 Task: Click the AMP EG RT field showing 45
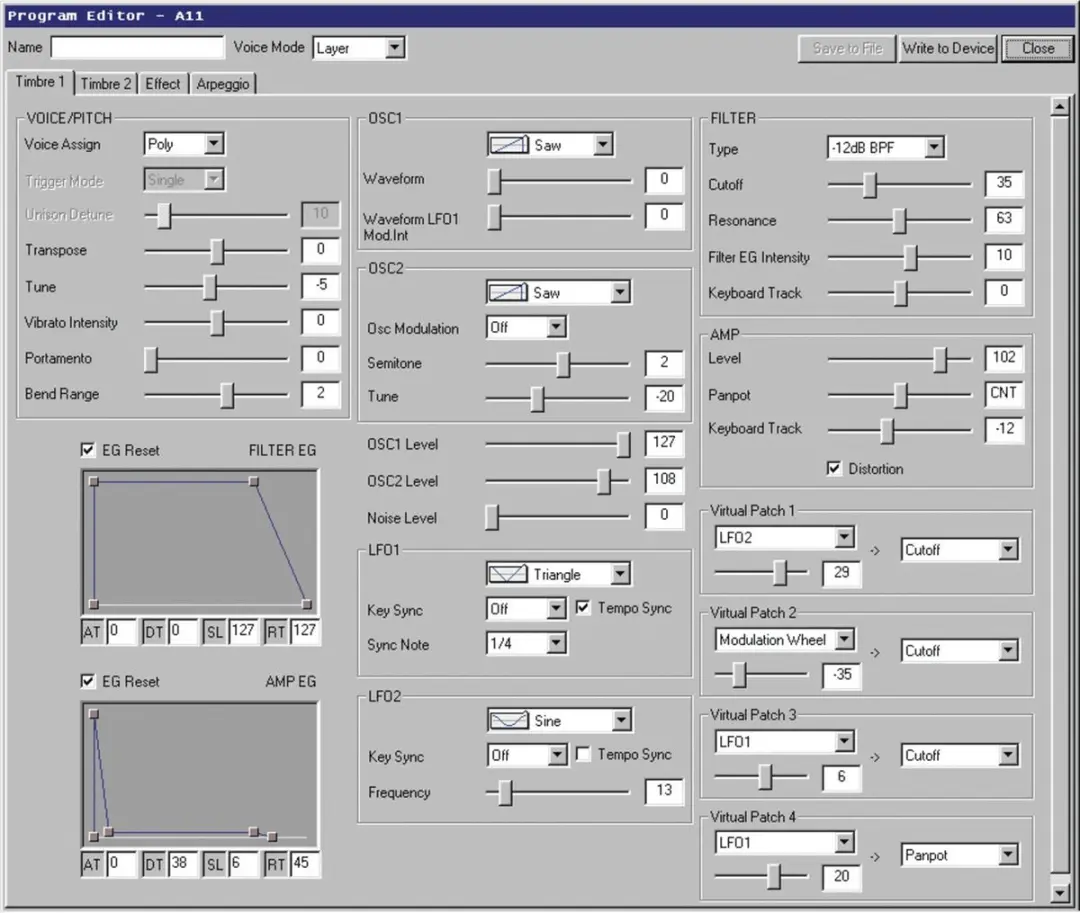pyautogui.click(x=304, y=863)
